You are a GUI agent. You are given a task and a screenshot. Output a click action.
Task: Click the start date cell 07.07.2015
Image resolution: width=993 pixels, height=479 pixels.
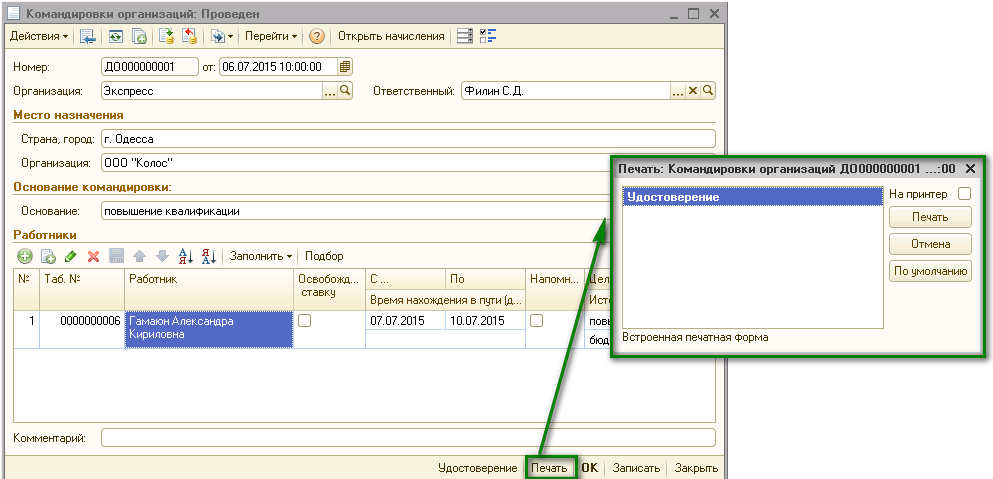click(x=405, y=321)
